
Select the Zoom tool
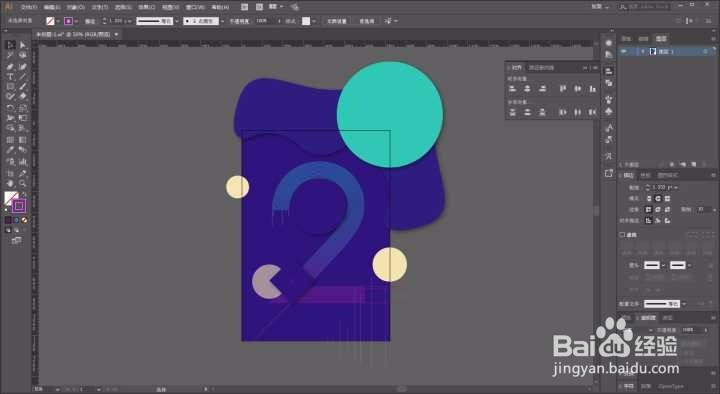pos(22,184)
